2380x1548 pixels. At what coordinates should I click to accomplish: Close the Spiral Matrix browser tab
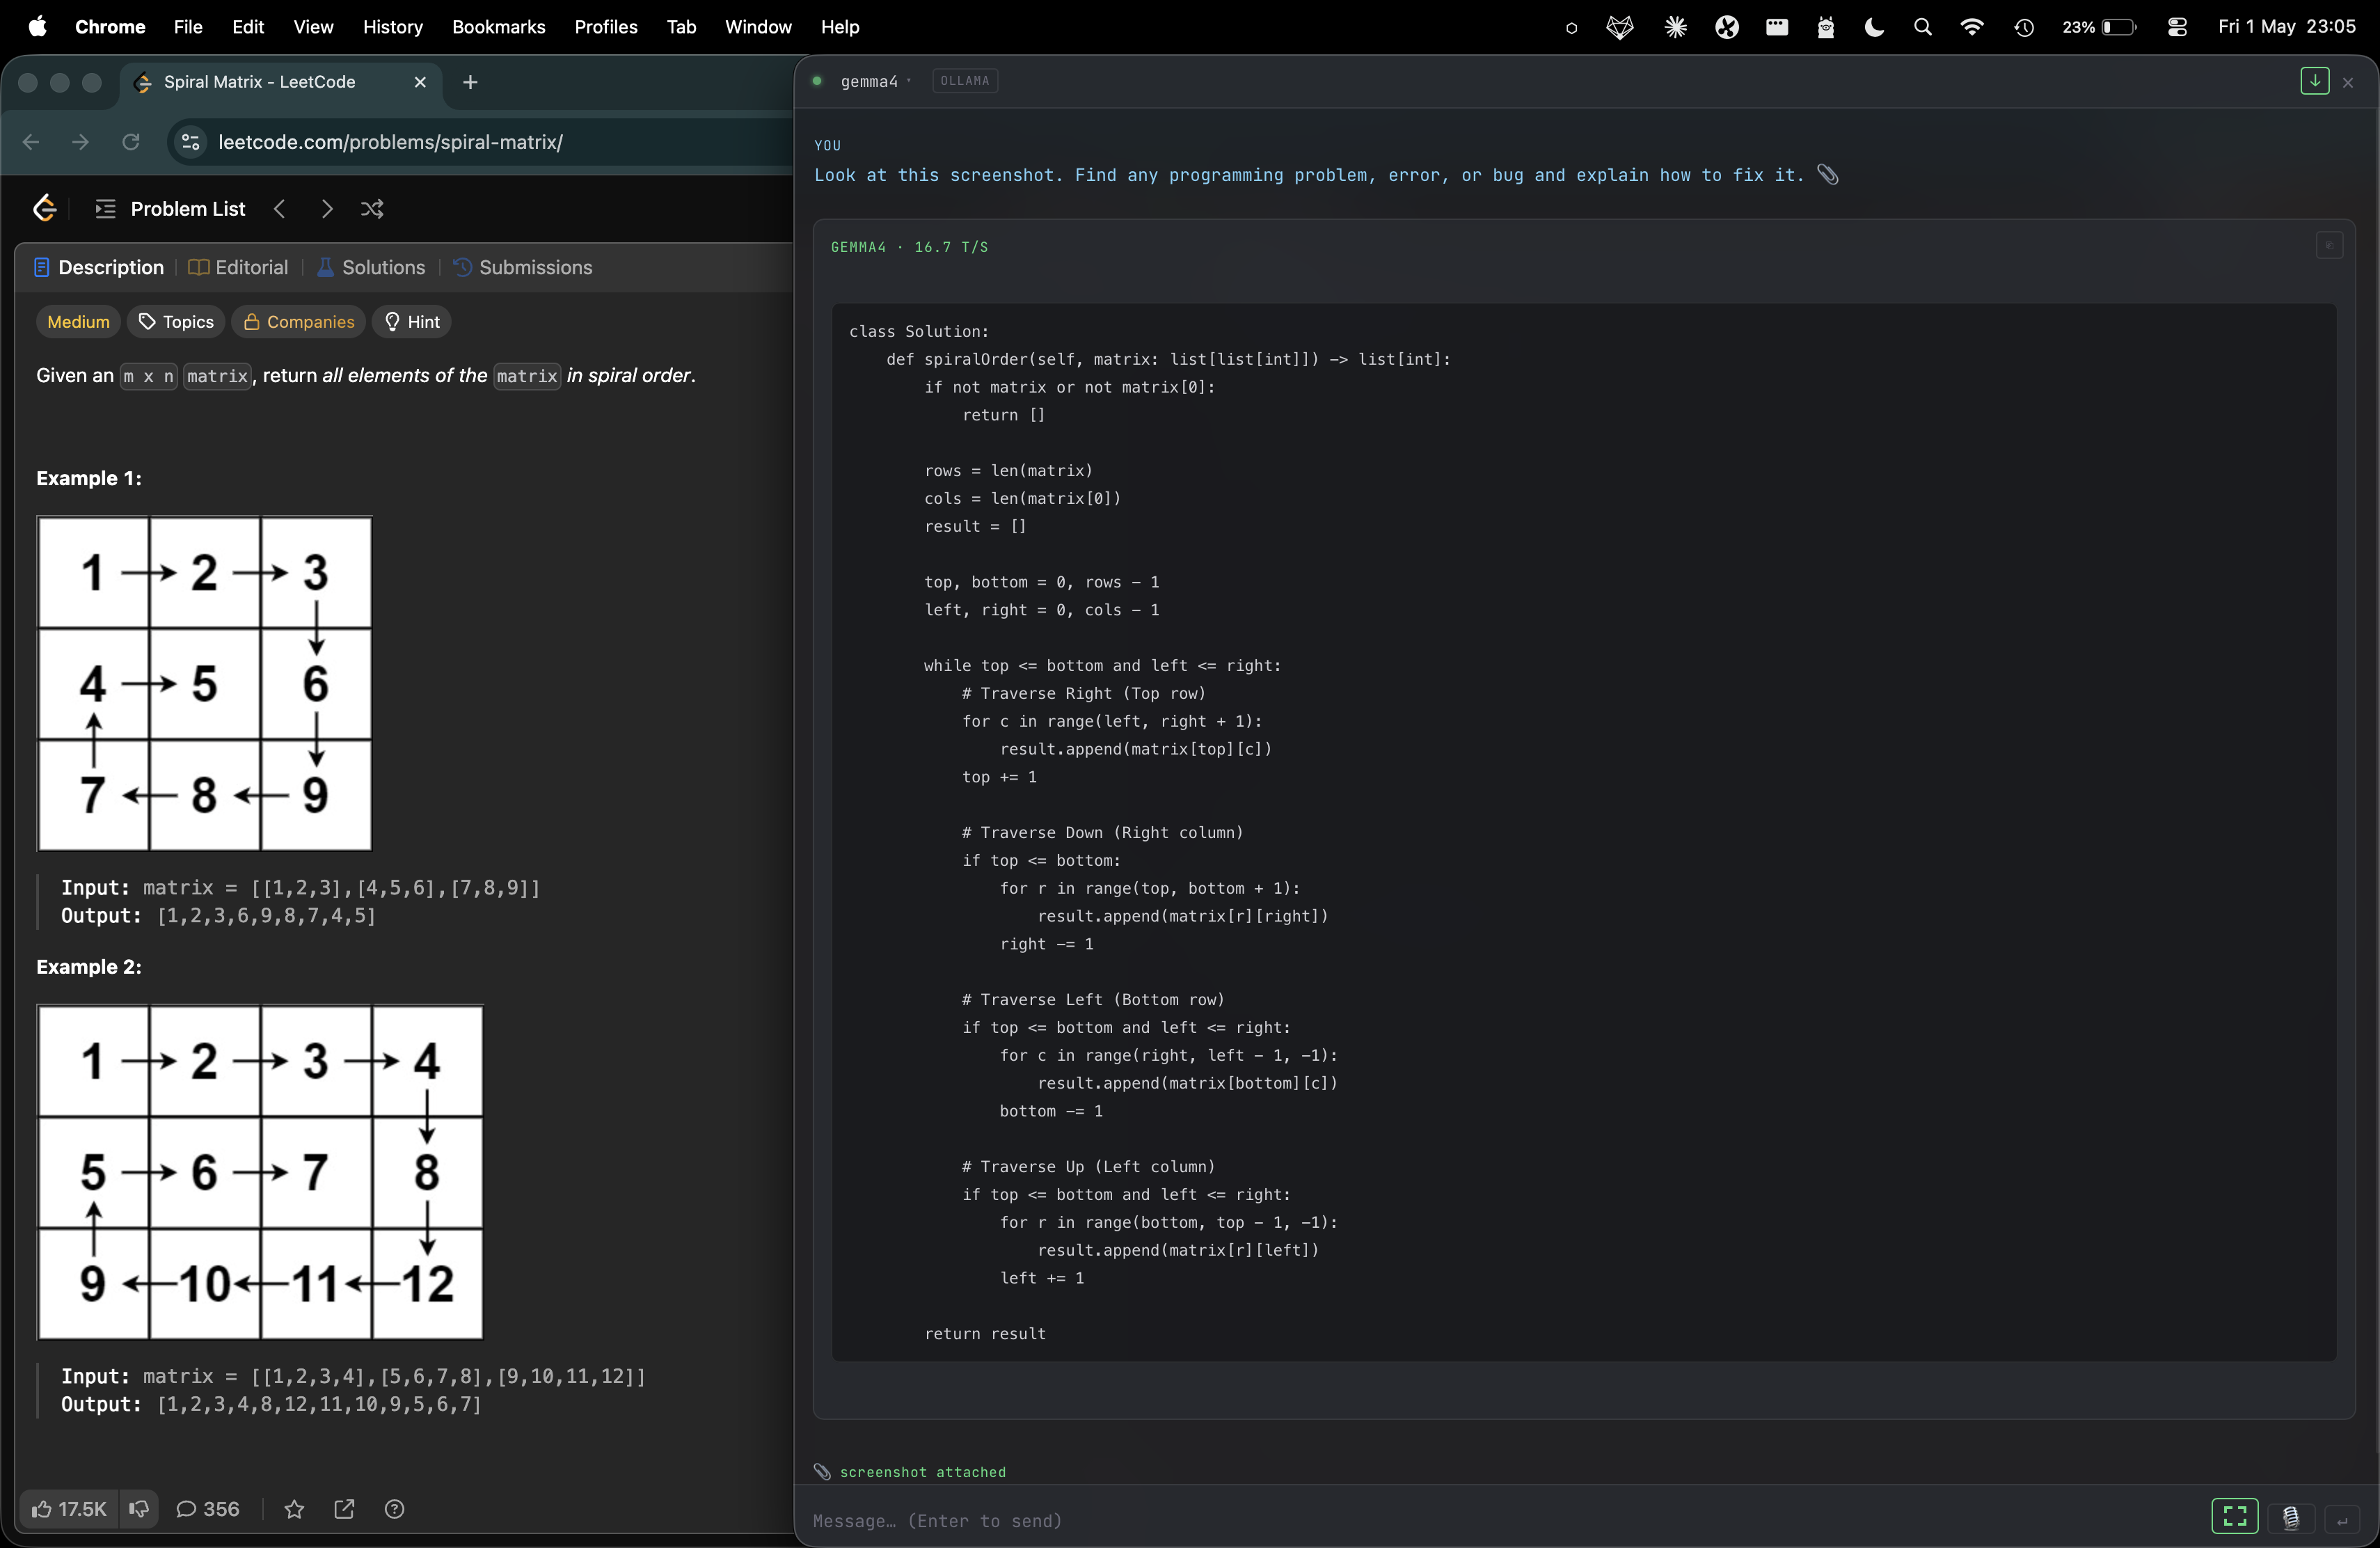420,82
